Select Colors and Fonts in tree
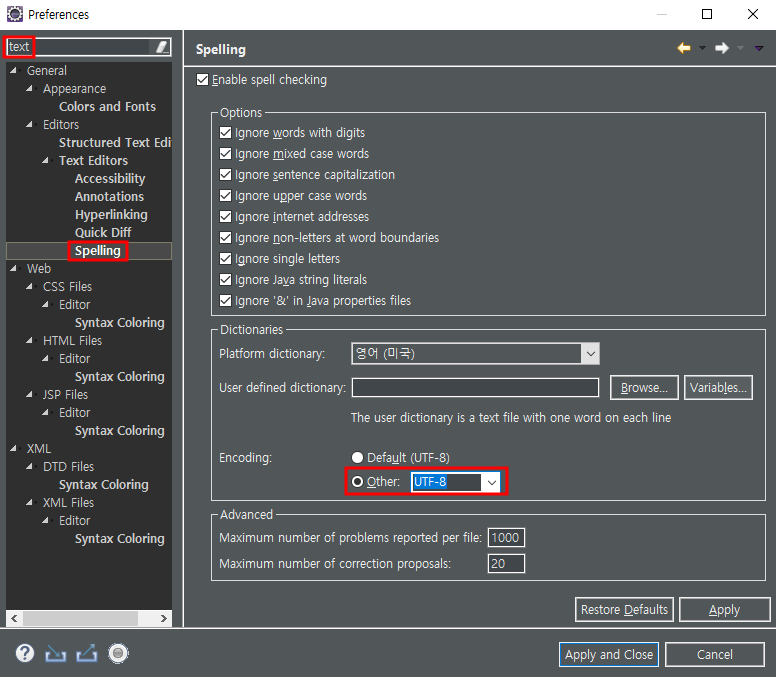Viewport: 776px width, 677px height. tap(107, 106)
